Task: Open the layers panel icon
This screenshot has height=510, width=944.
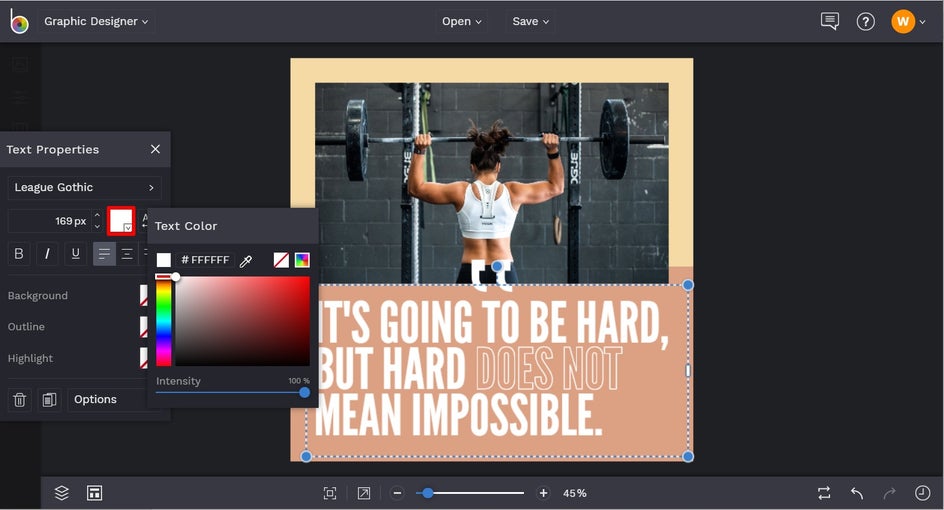Action: tap(61, 493)
